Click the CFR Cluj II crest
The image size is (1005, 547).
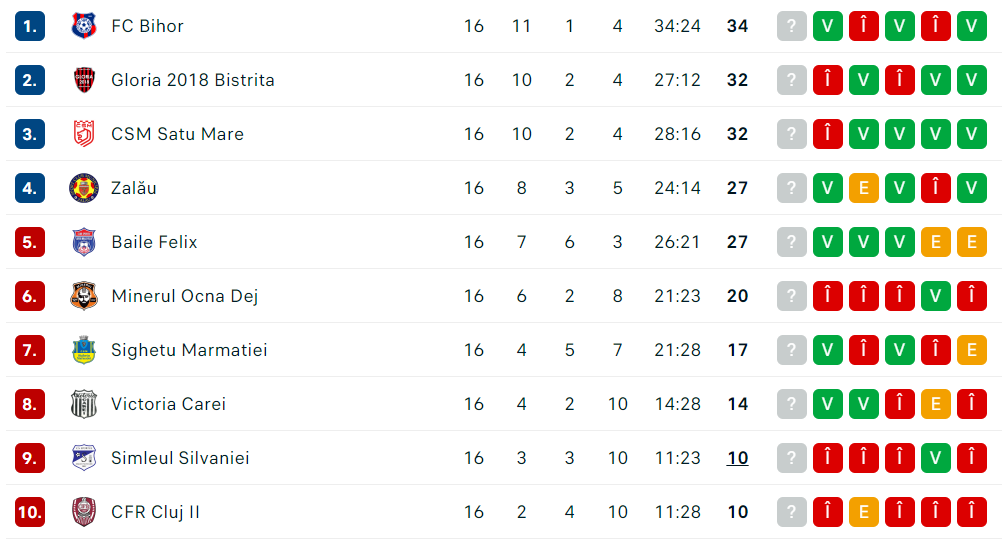pos(84,512)
